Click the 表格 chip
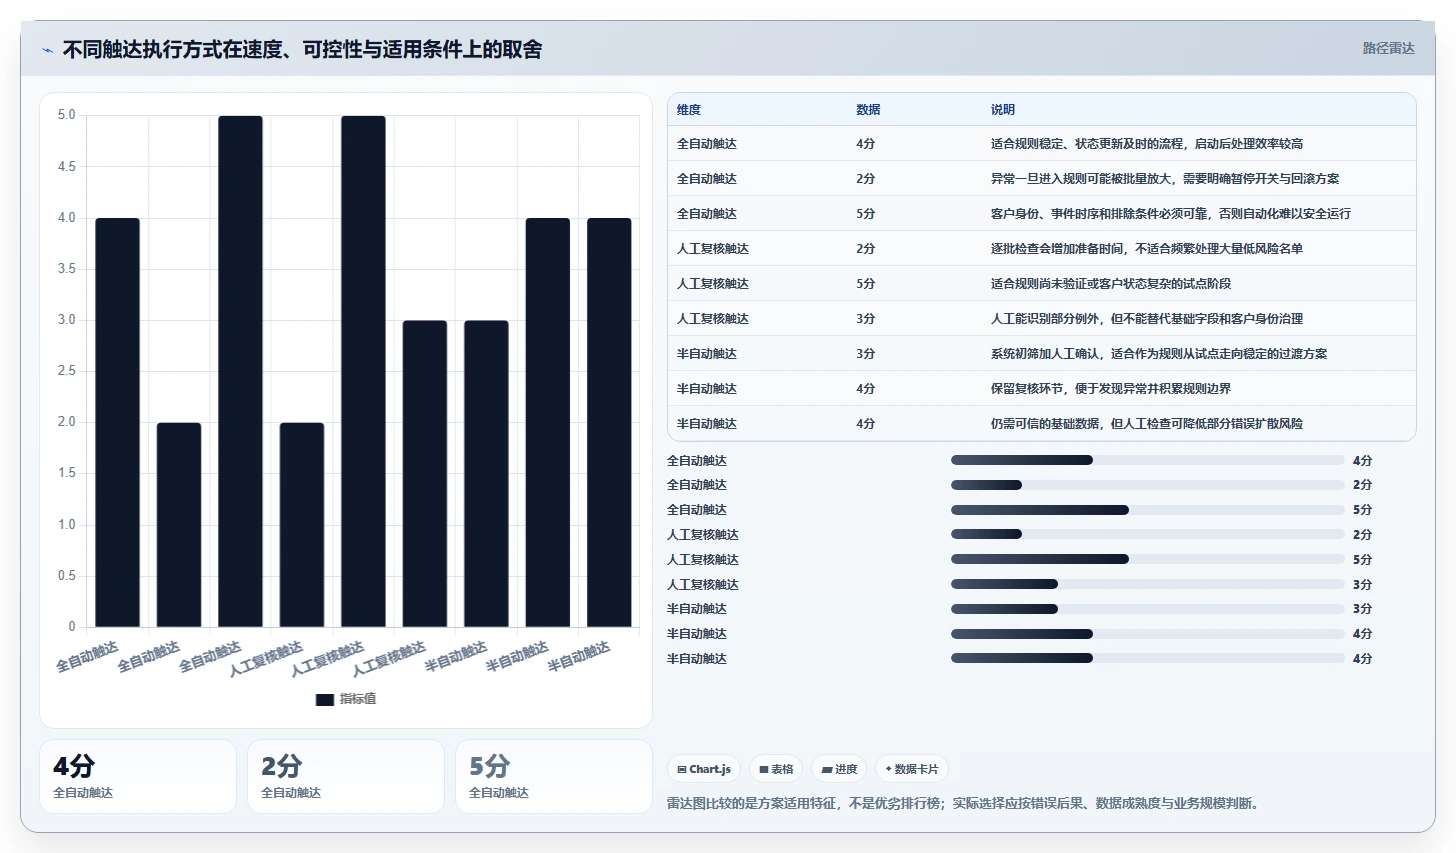This screenshot has width=1456, height=853. 776,769
